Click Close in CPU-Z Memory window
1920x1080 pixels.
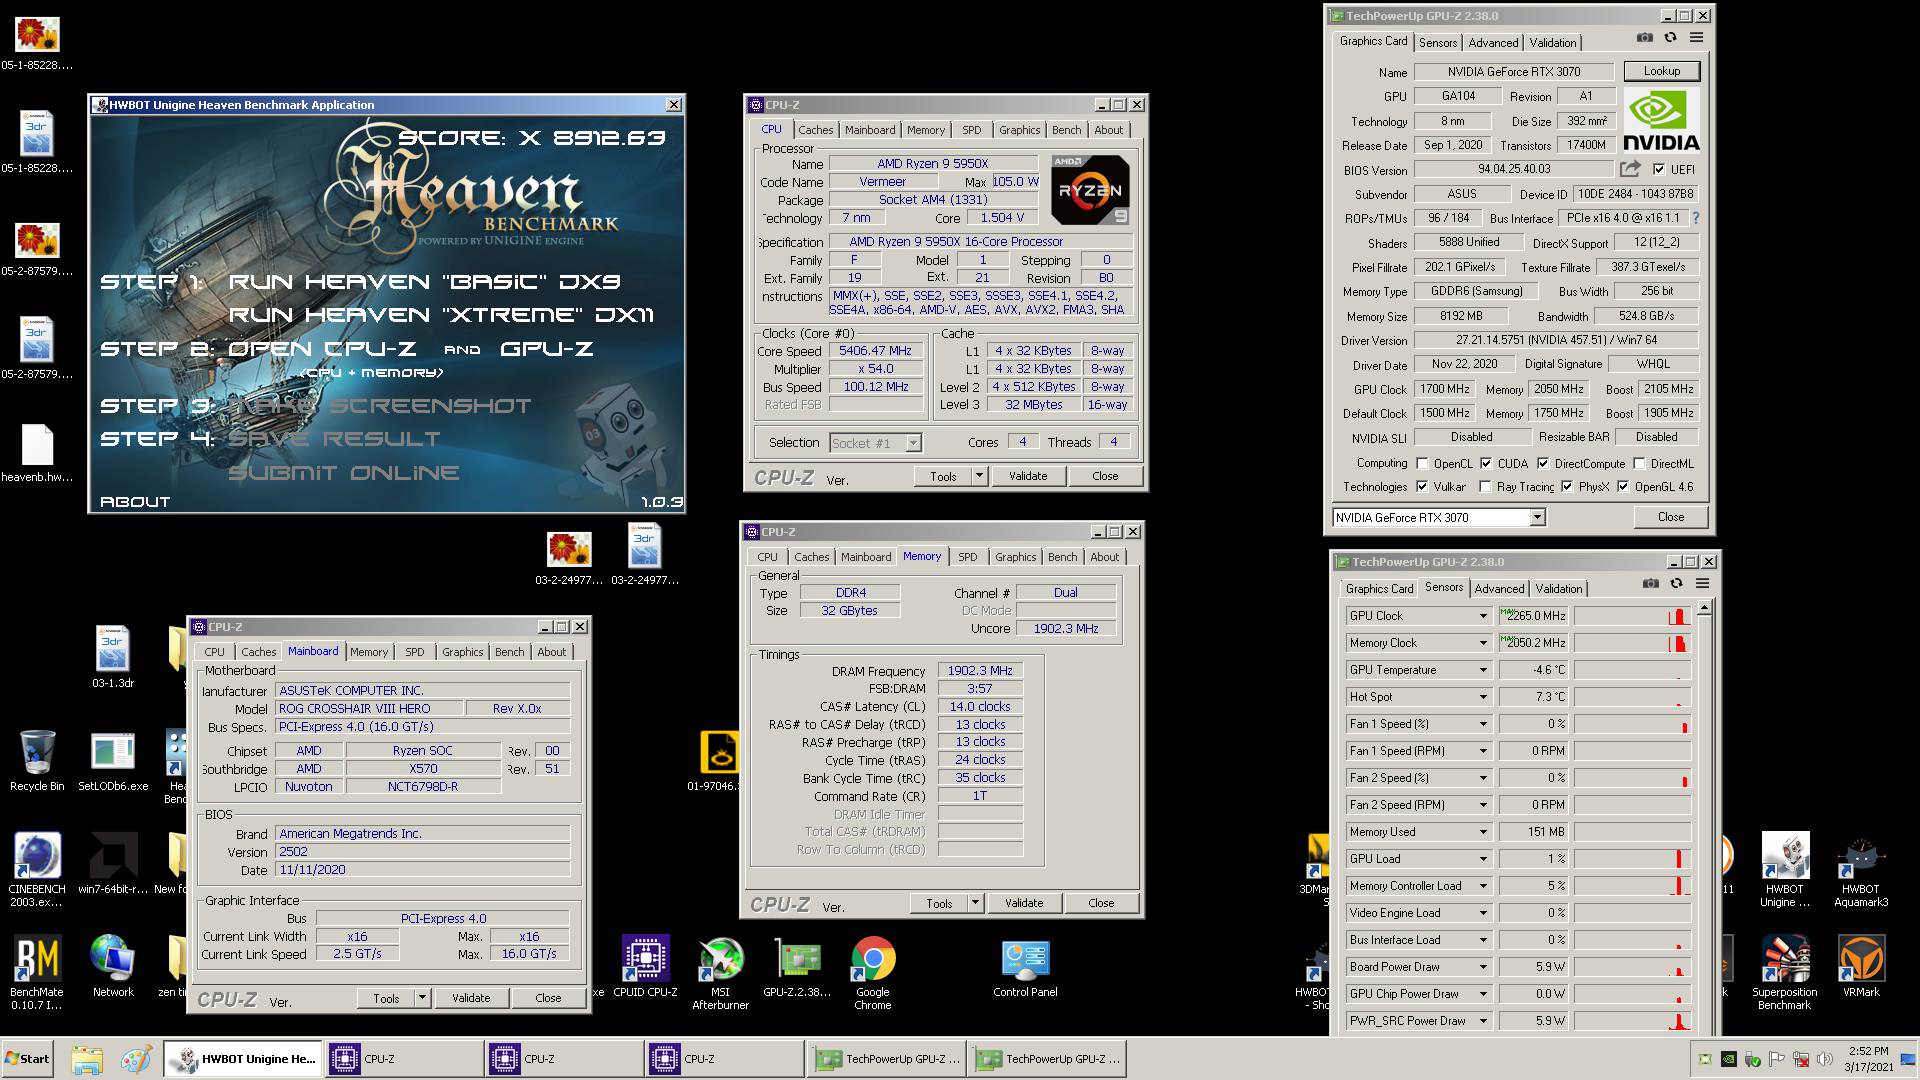tap(1101, 903)
